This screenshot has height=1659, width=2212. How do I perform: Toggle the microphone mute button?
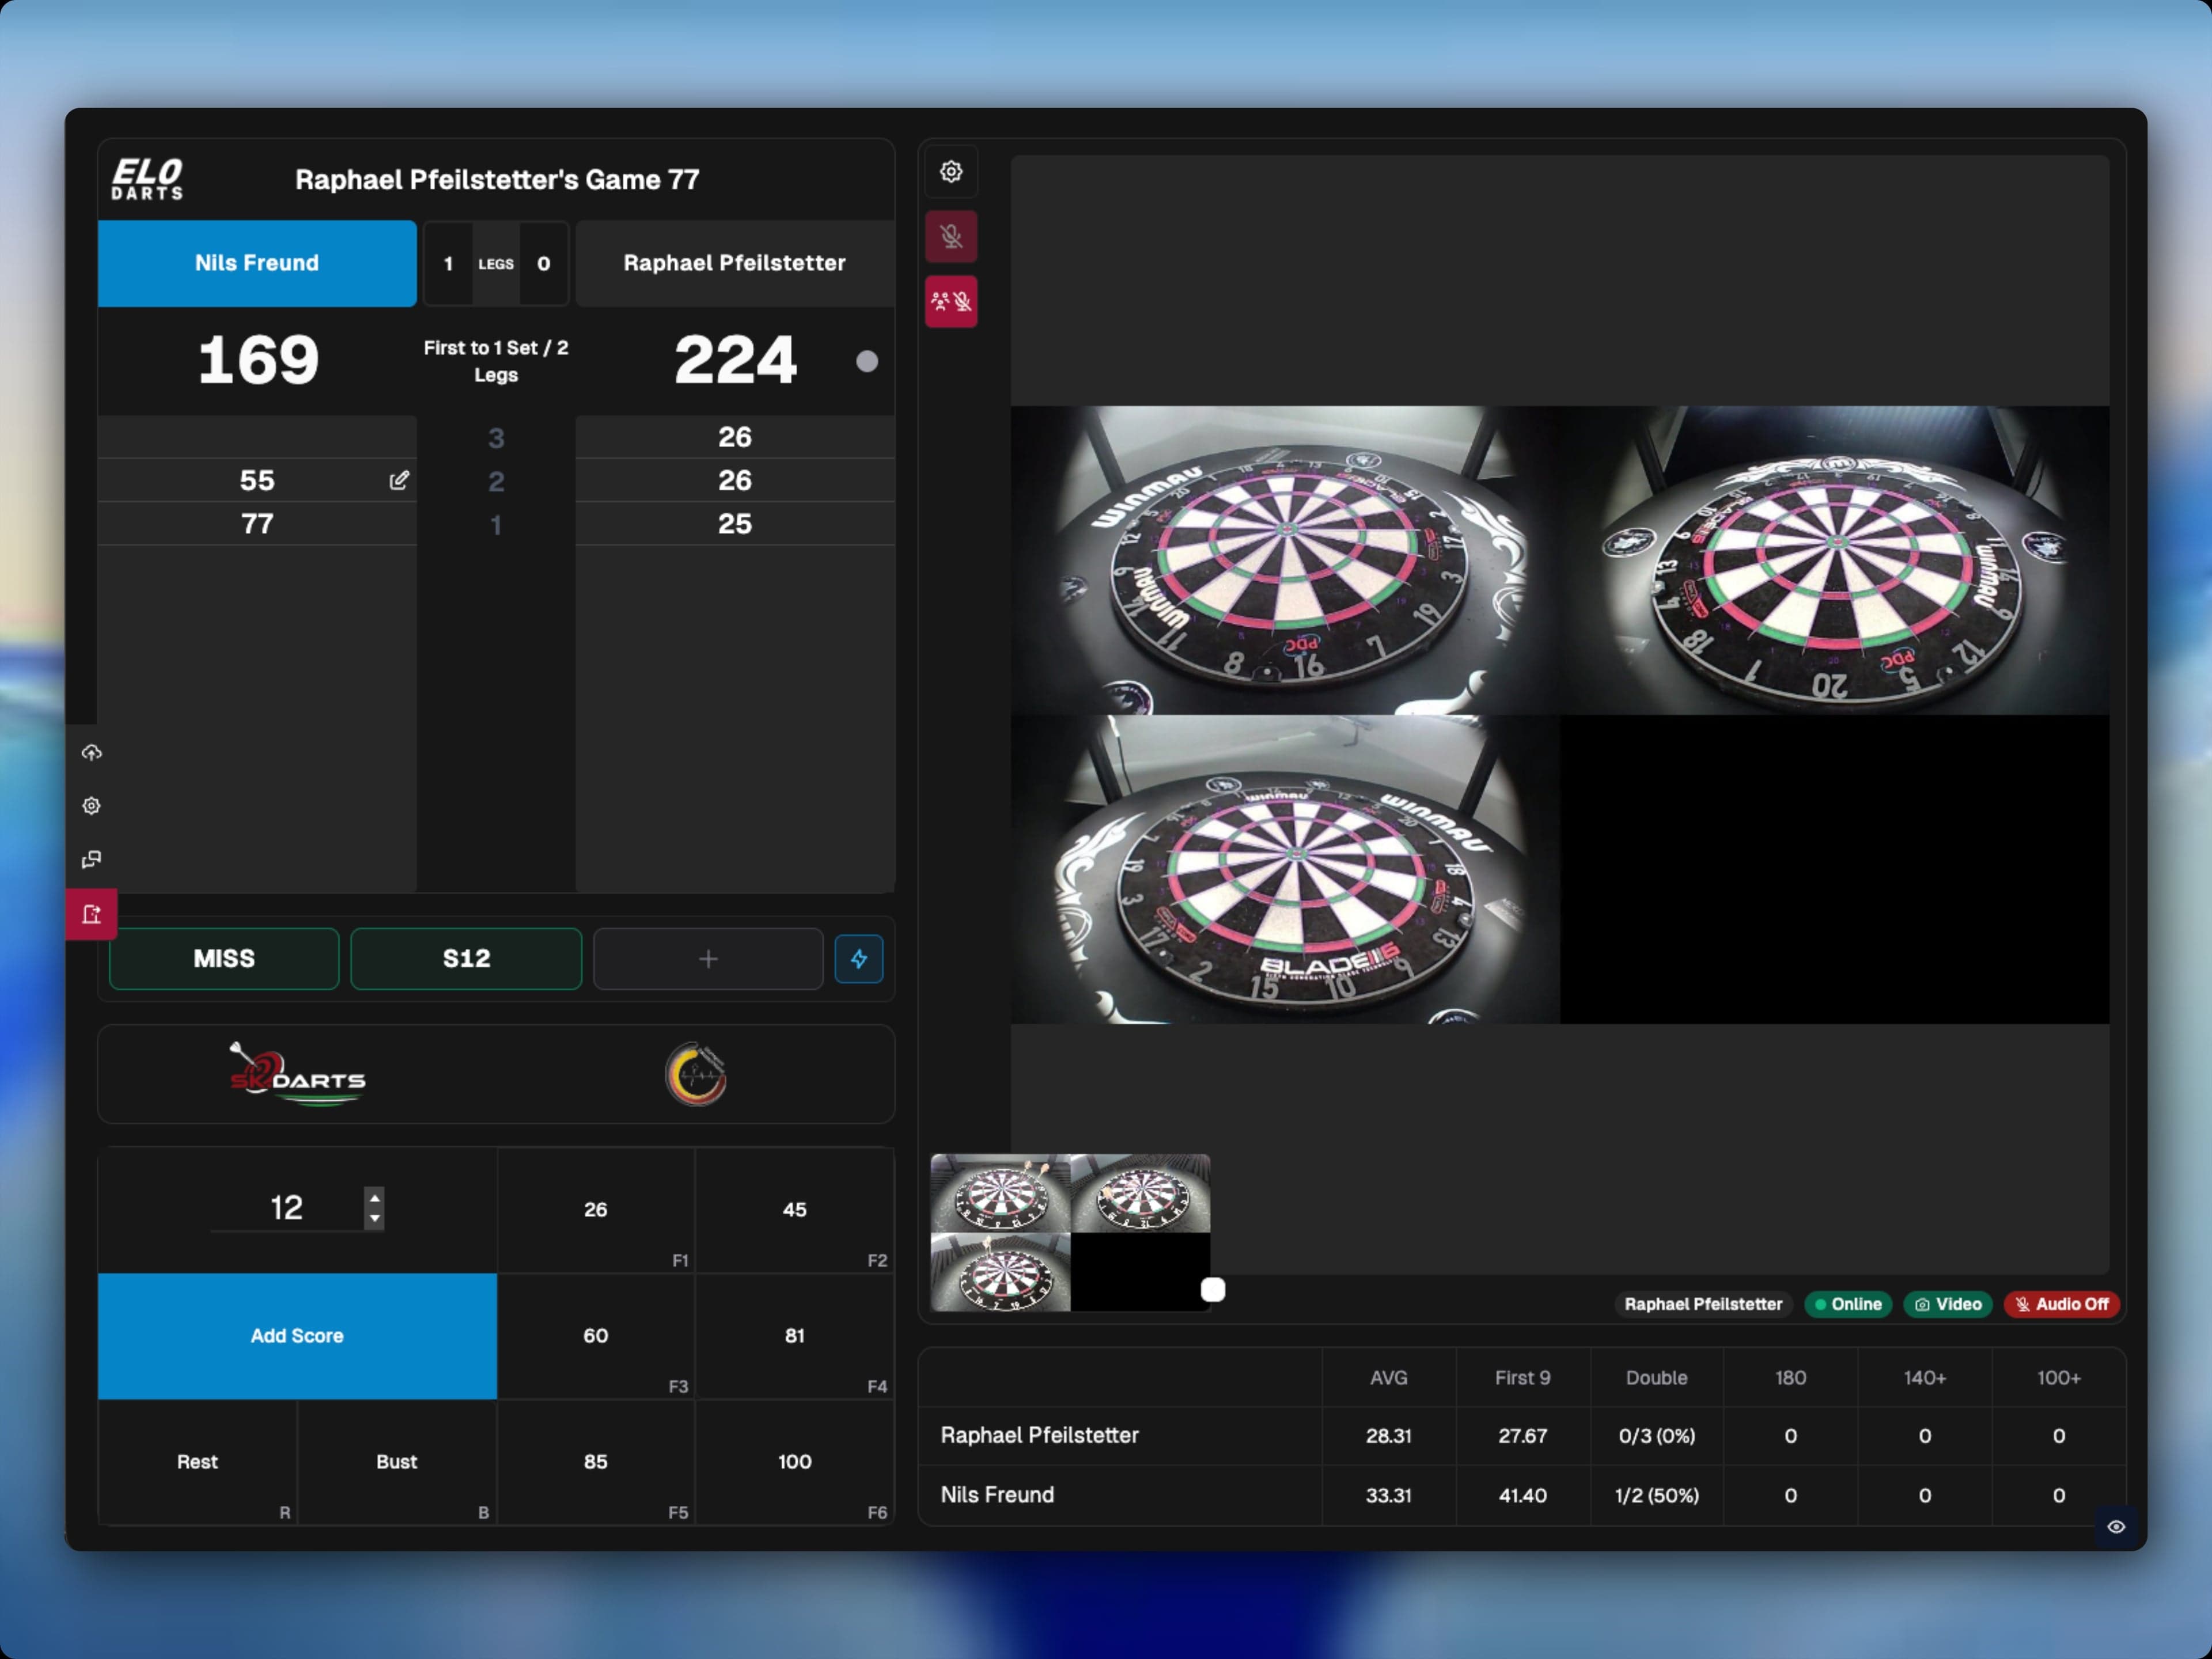pyautogui.click(x=951, y=237)
